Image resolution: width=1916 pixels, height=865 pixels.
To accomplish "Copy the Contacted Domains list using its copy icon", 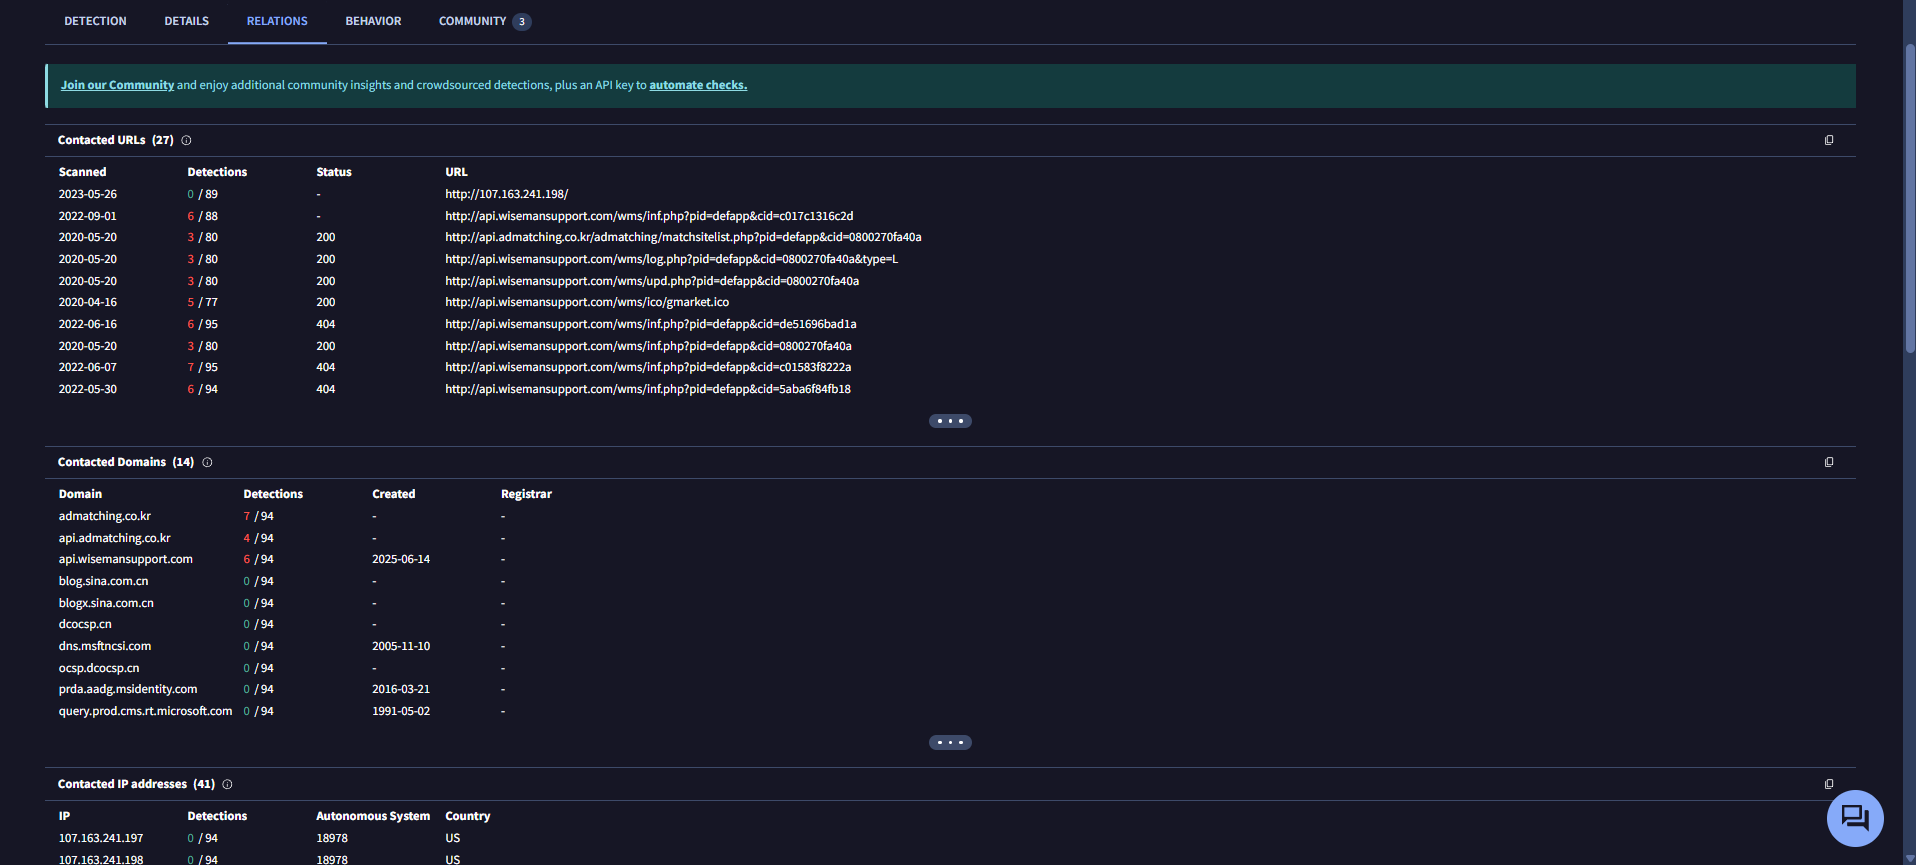I will (1829, 463).
